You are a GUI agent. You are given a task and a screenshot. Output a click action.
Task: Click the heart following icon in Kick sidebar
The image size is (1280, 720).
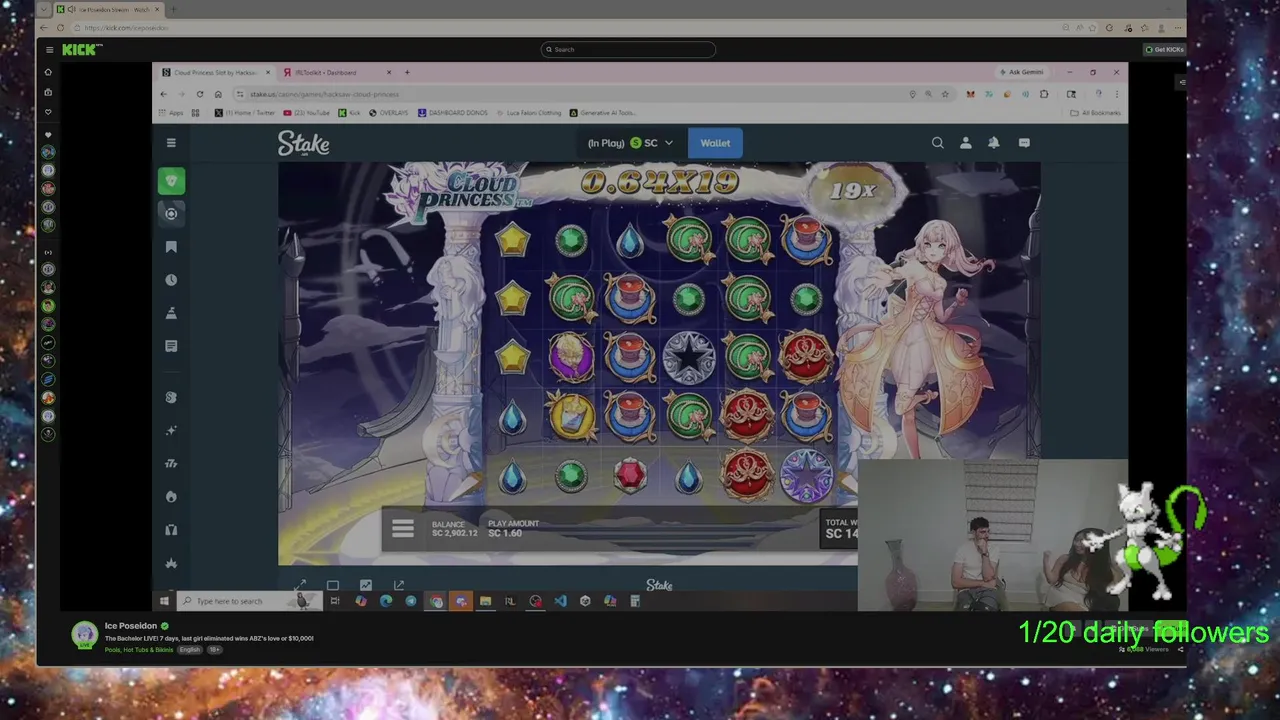[x=48, y=112]
